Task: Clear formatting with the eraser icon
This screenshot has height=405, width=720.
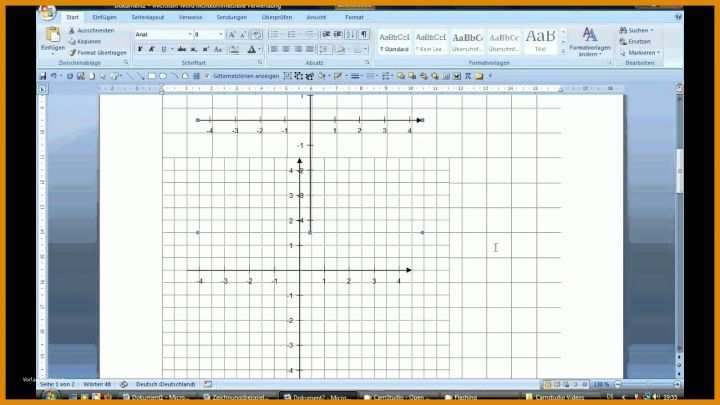Action: pyautogui.click(x=257, y=35)
